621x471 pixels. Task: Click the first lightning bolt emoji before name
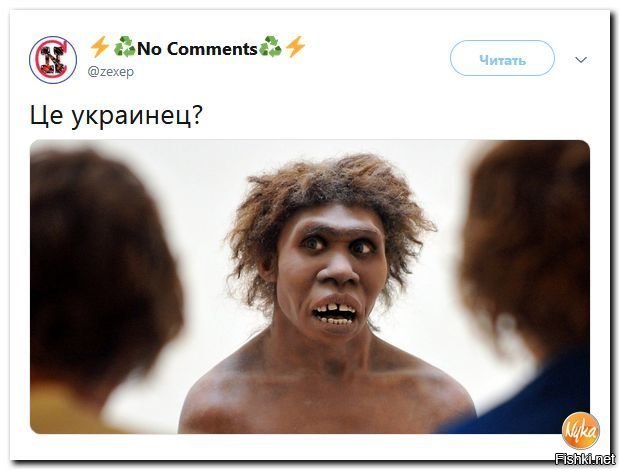[99, 47]
